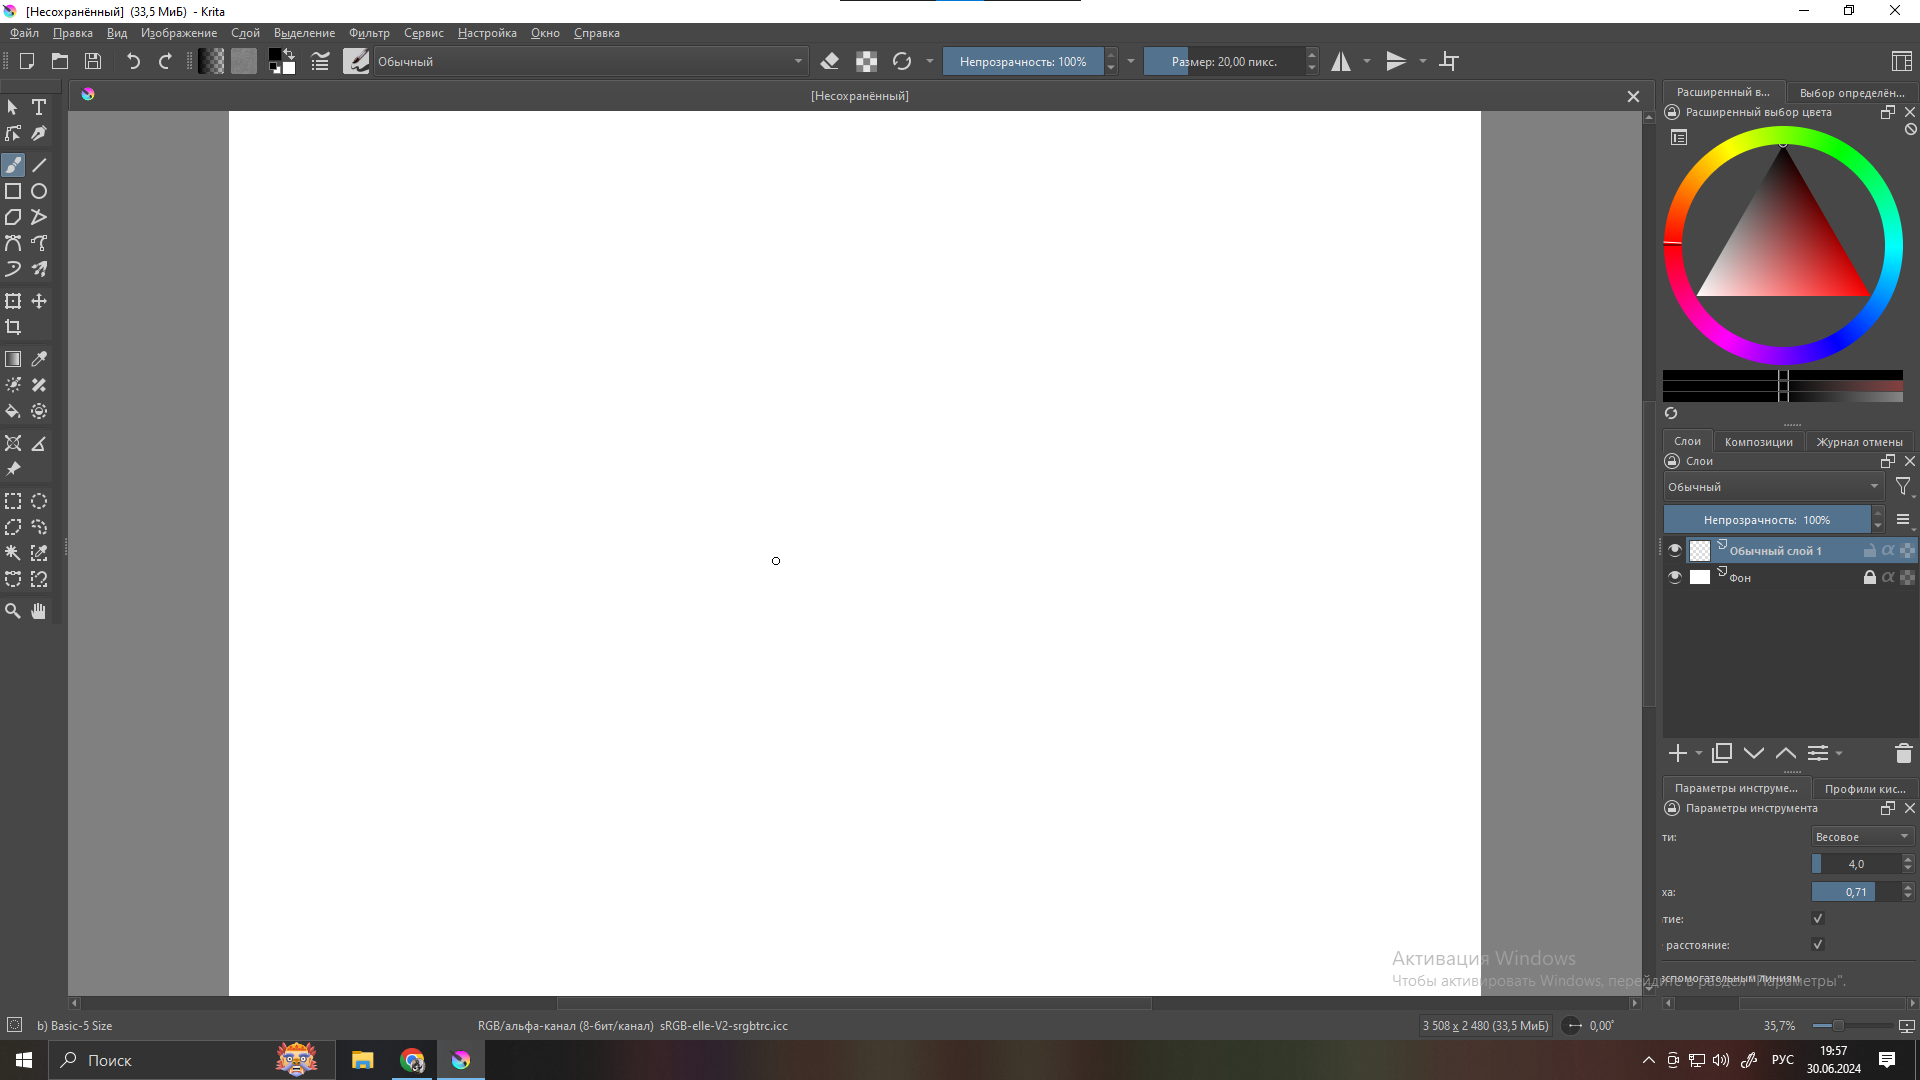Select the Color sampler eyedropper tool
Image resolution: width=1920 pixels, height=1080 pixels.
tap(39, 359)
